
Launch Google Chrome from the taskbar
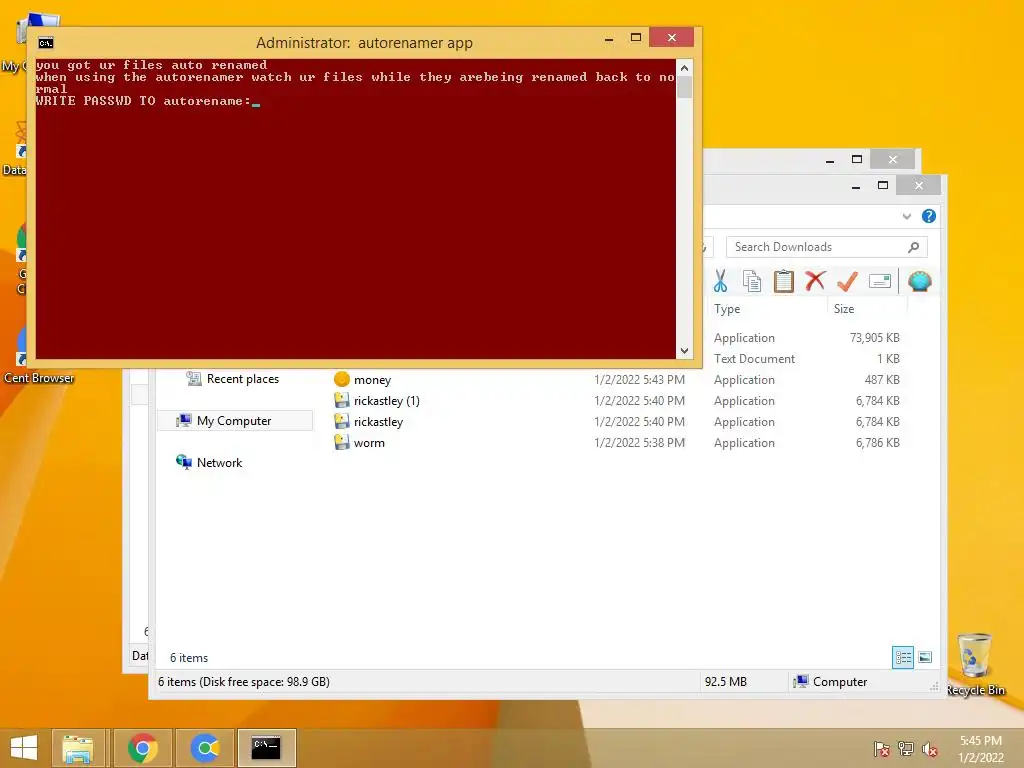pos(142,748)
